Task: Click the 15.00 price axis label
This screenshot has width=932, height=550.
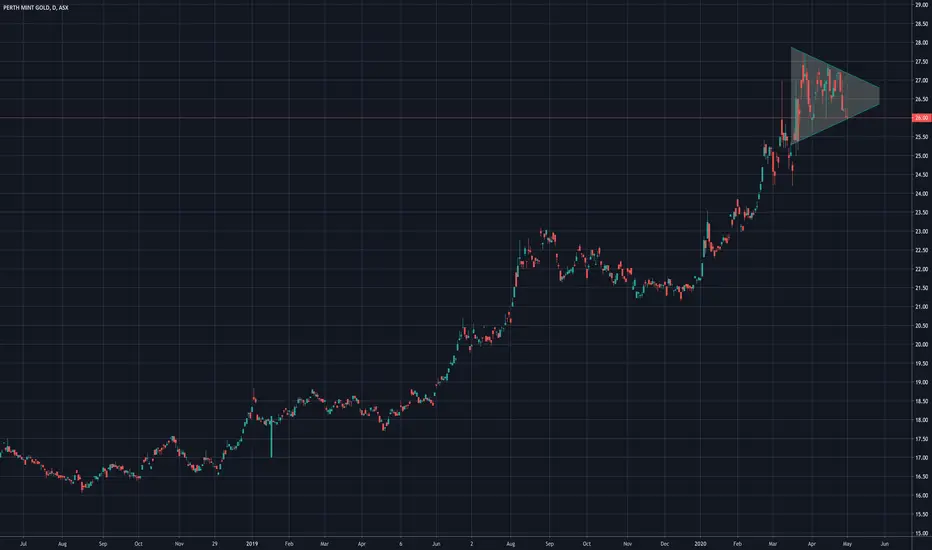Action: point(921,533)
